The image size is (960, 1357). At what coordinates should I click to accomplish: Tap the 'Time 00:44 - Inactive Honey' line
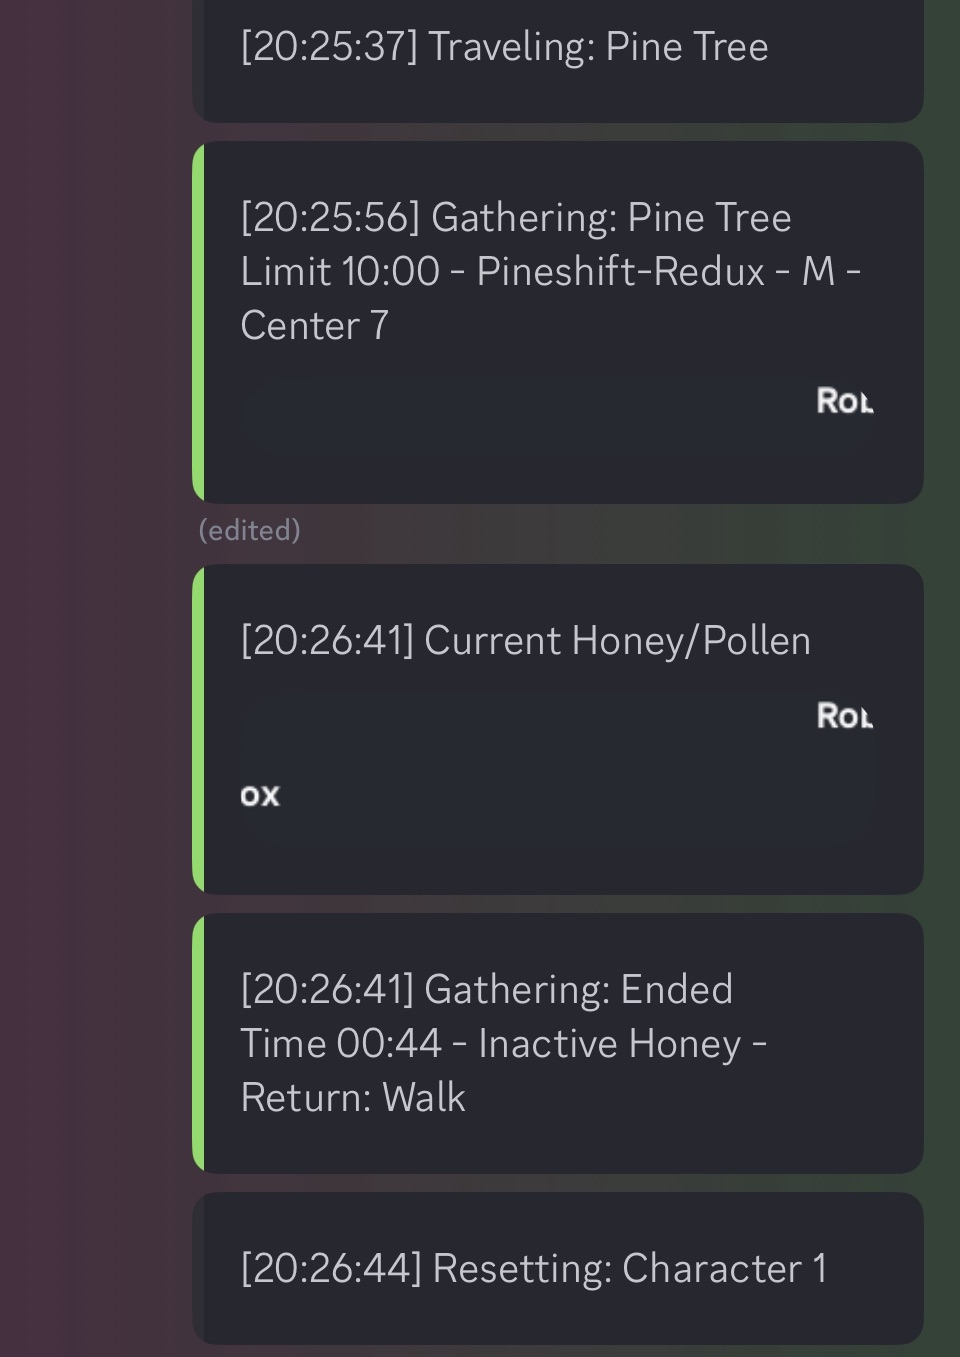click(503, 1044)
